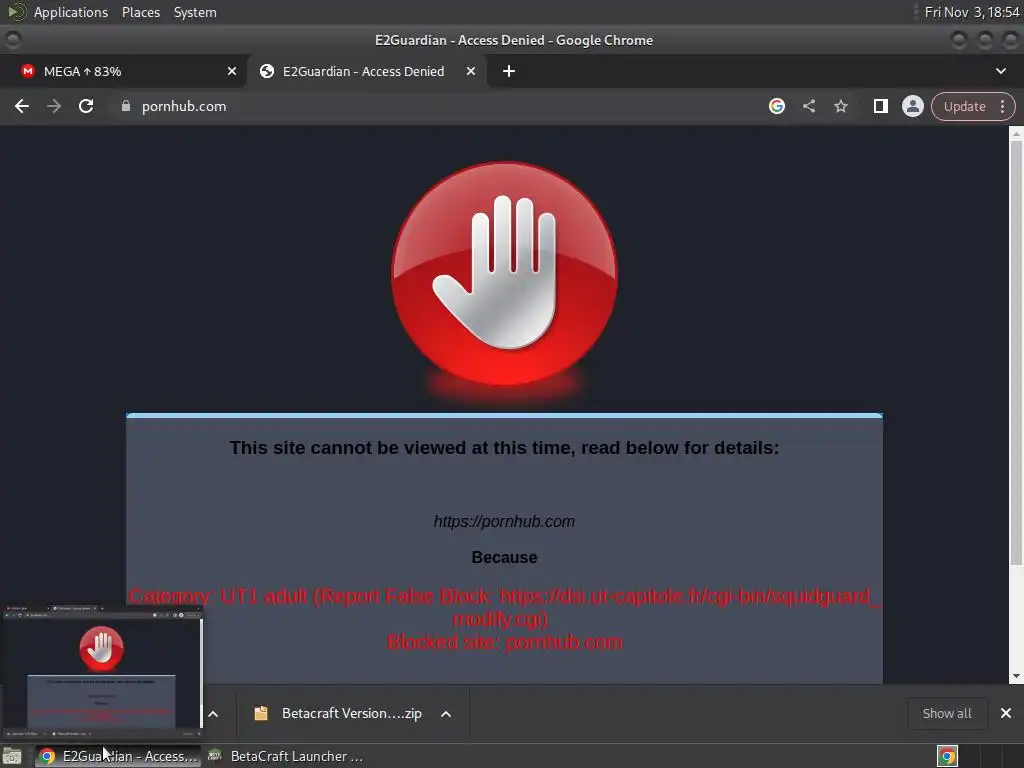
Task: Open the Applications menu
Action: (71, 12)
